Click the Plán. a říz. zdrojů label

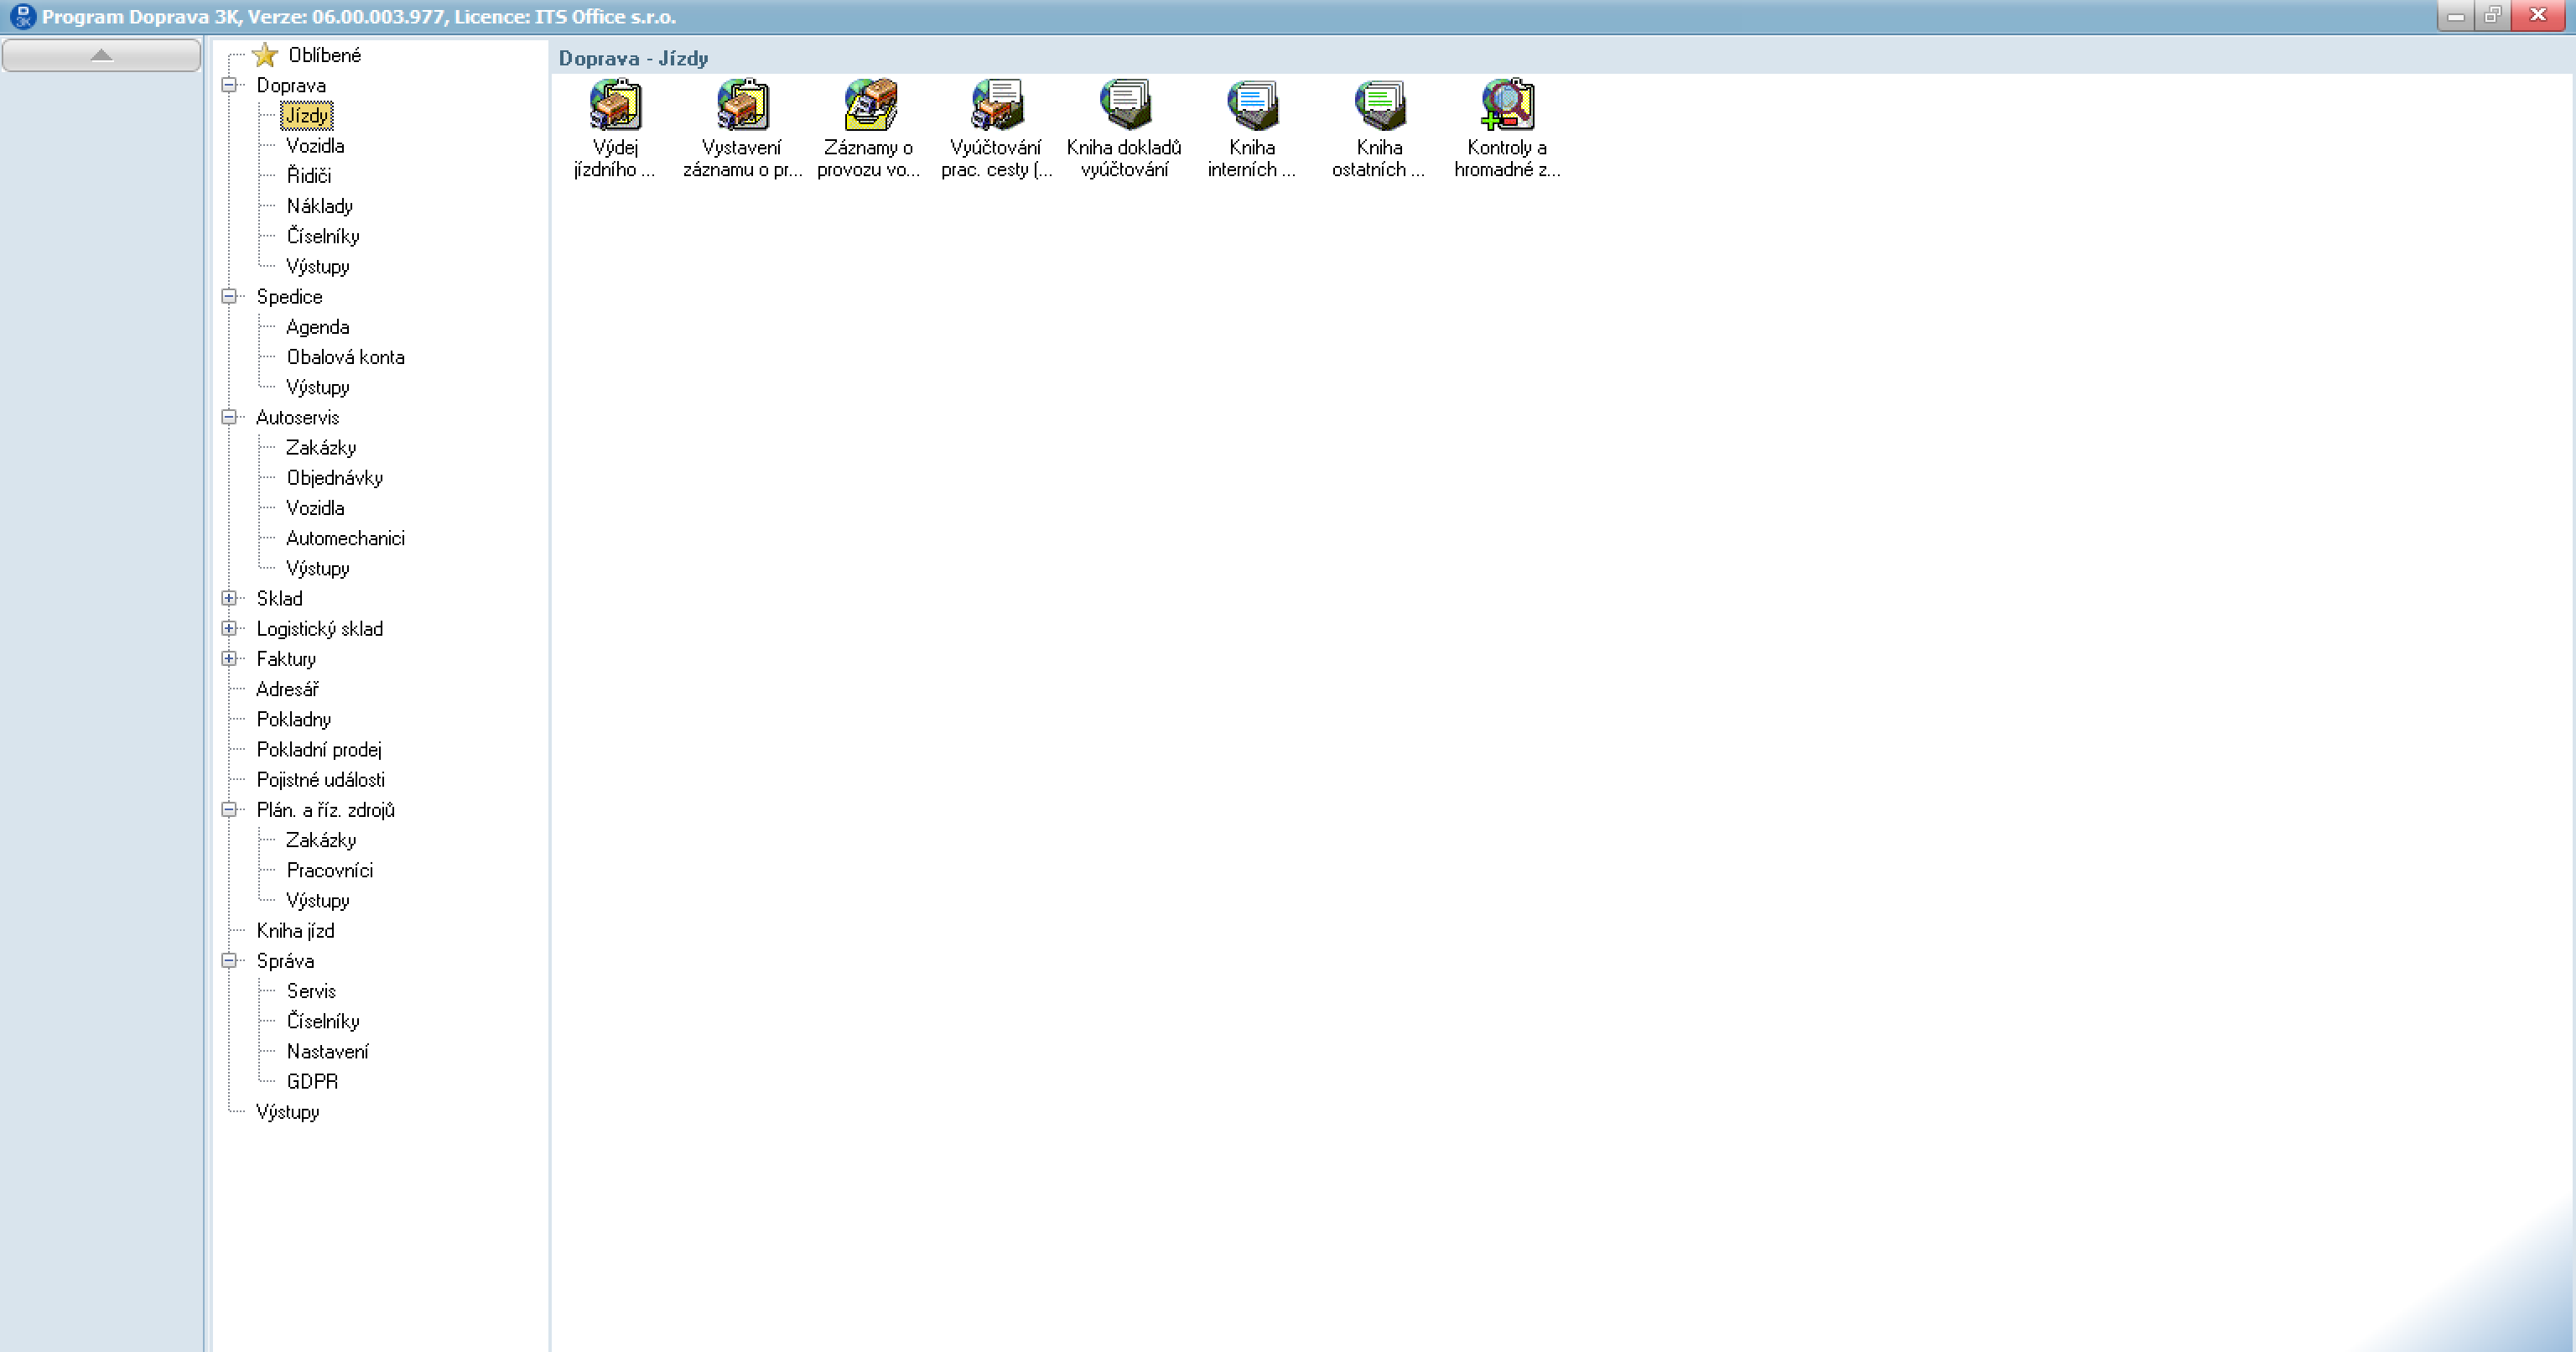tap(325, 809)
